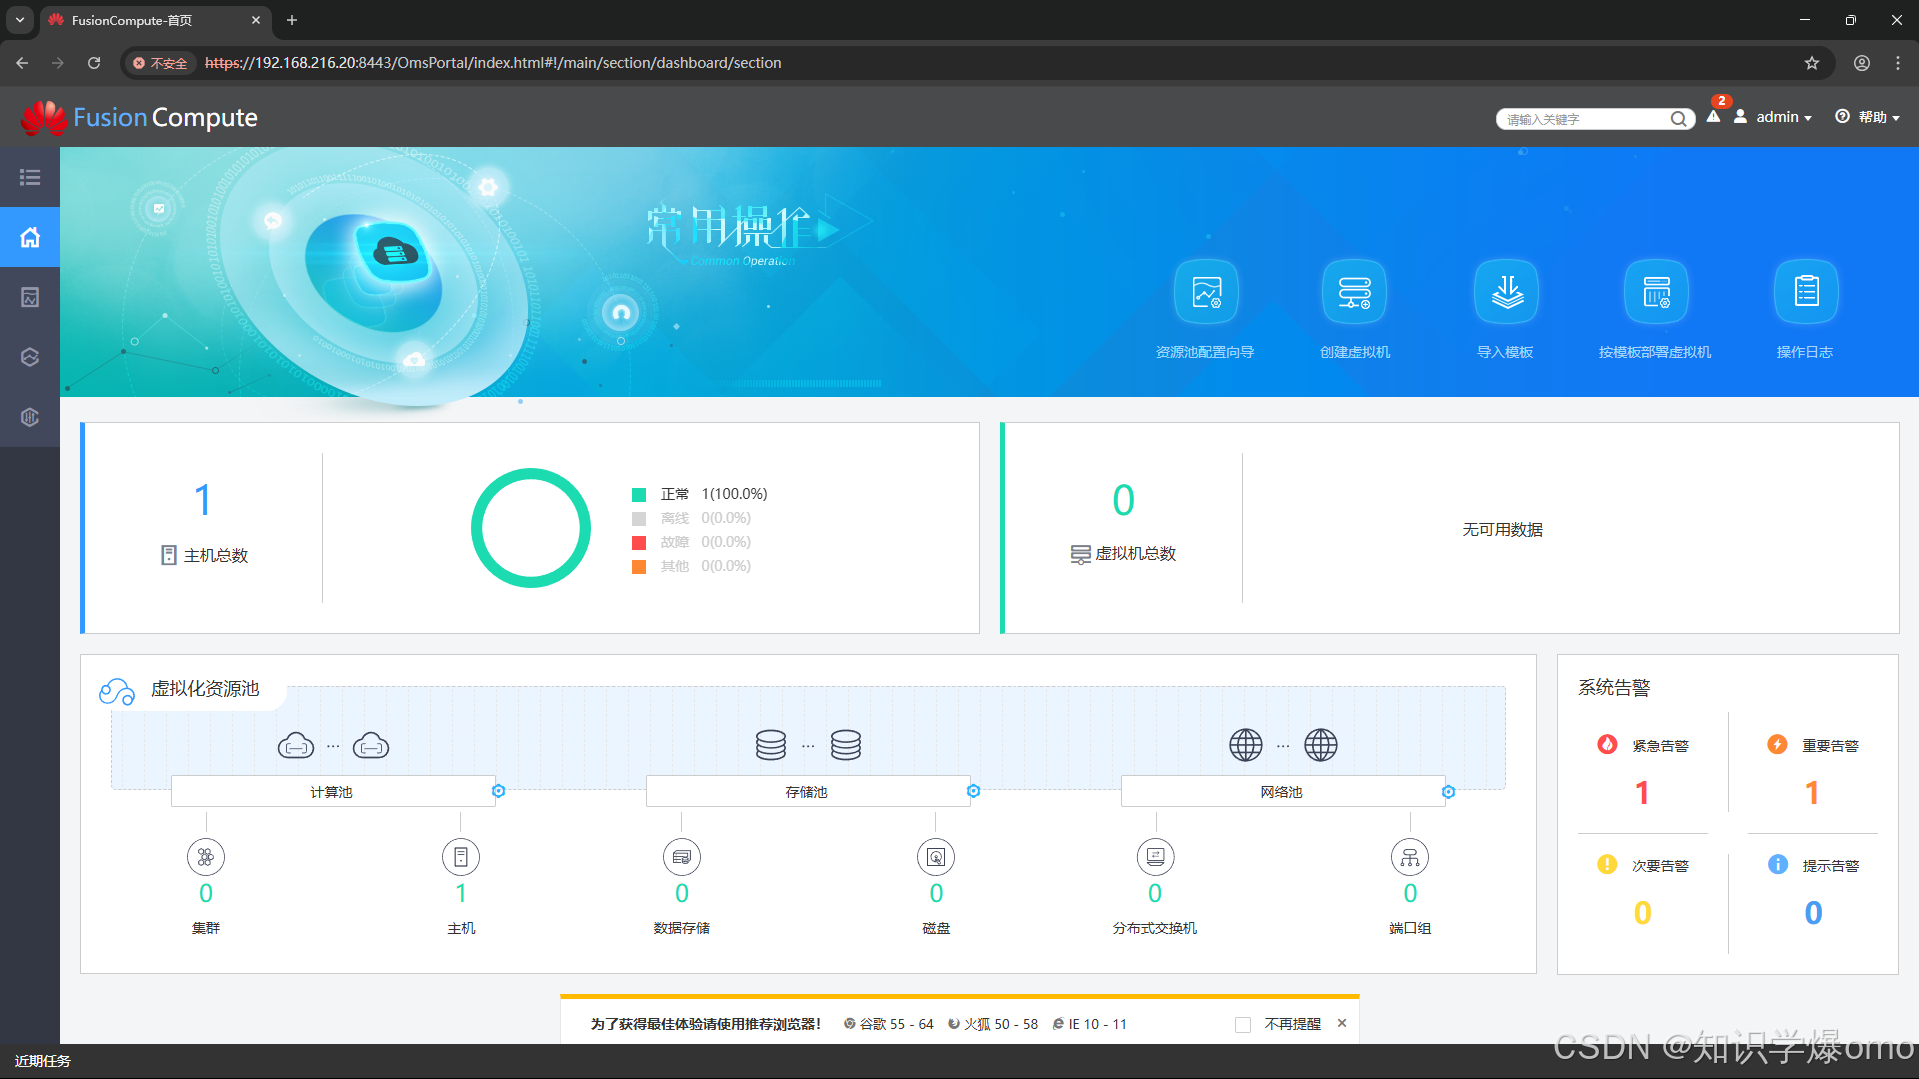Click the Huawei FusionCompute logo
This screenshot has width=1919, height=1079.
140,118
